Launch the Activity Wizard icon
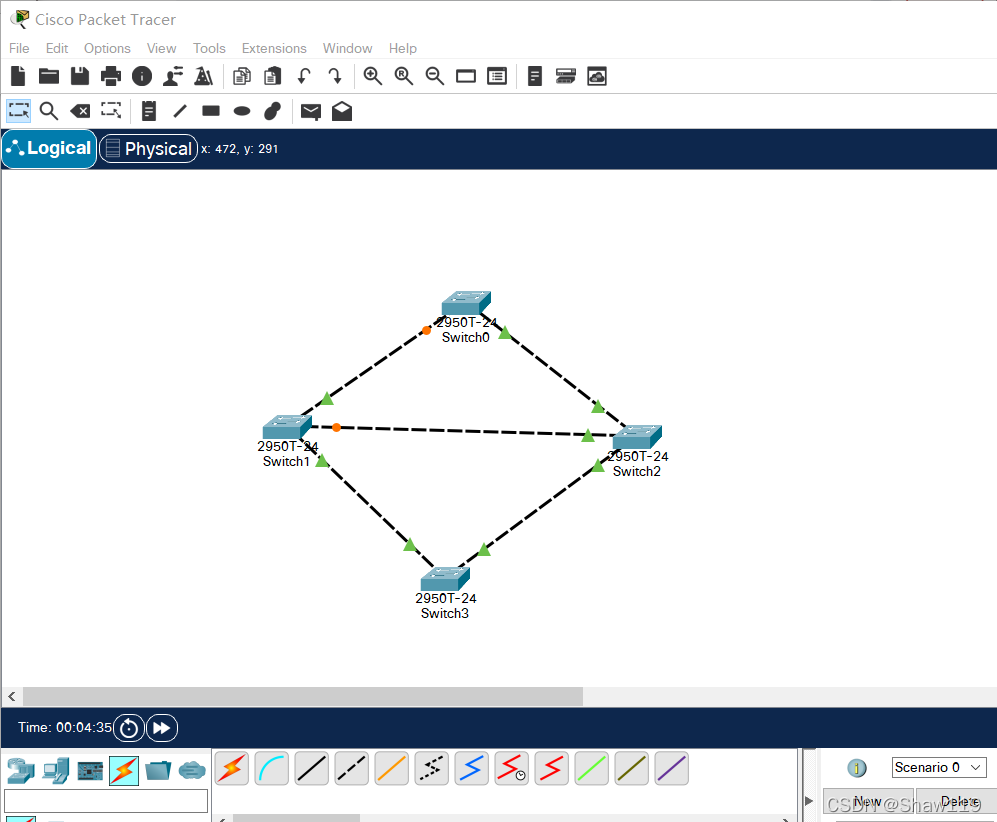This screenshot has width=997, height=822. coord(203,76)
